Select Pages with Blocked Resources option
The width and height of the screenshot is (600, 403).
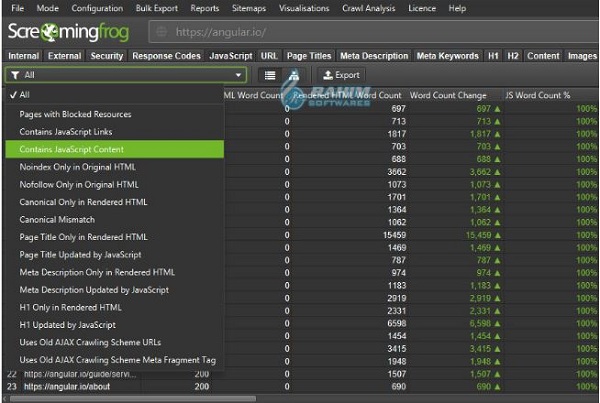click(x=75, y=114)
